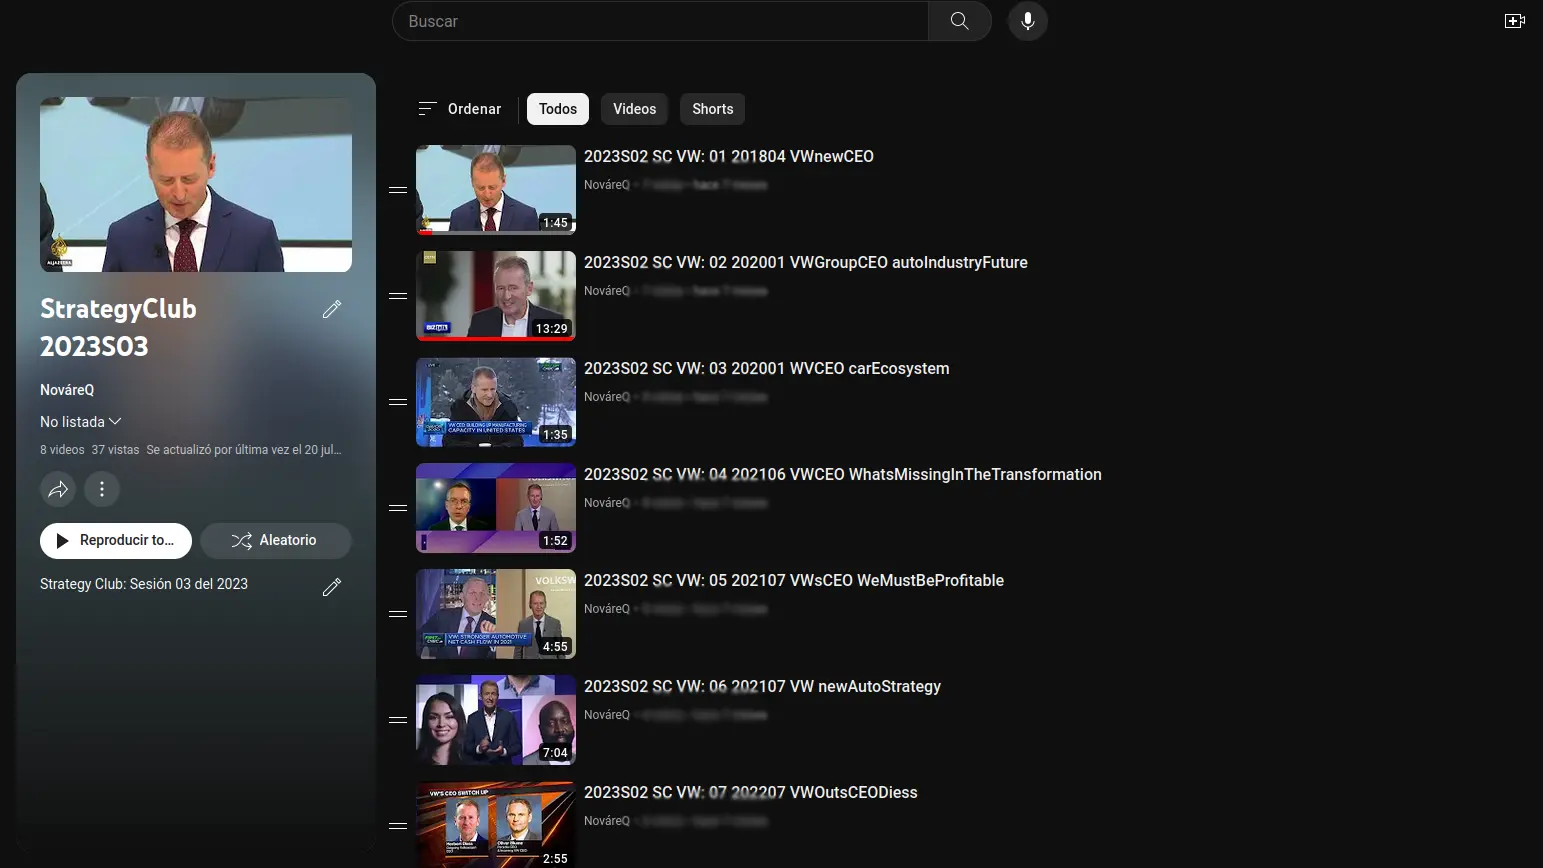Screen dimensions: 1543x868
Task: Click NováreQ channel under 02 autoIndustryFuture
Action: coord(607,291)
